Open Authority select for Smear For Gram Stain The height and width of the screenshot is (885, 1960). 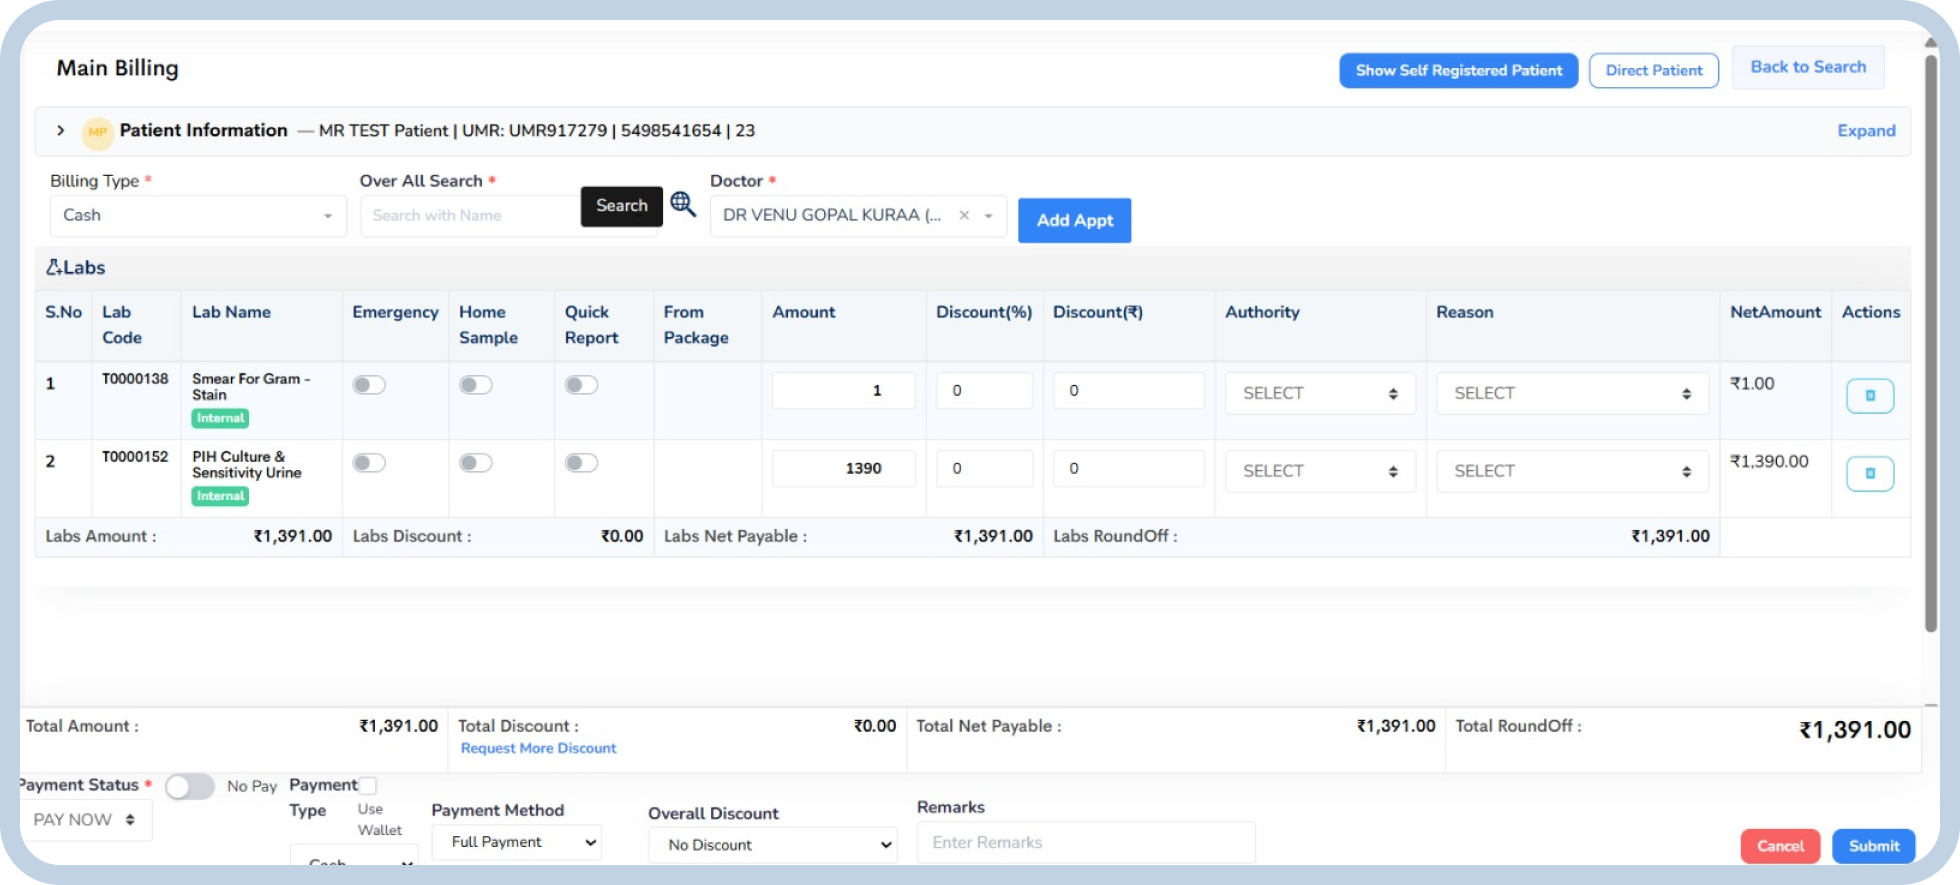[1320, 393]
